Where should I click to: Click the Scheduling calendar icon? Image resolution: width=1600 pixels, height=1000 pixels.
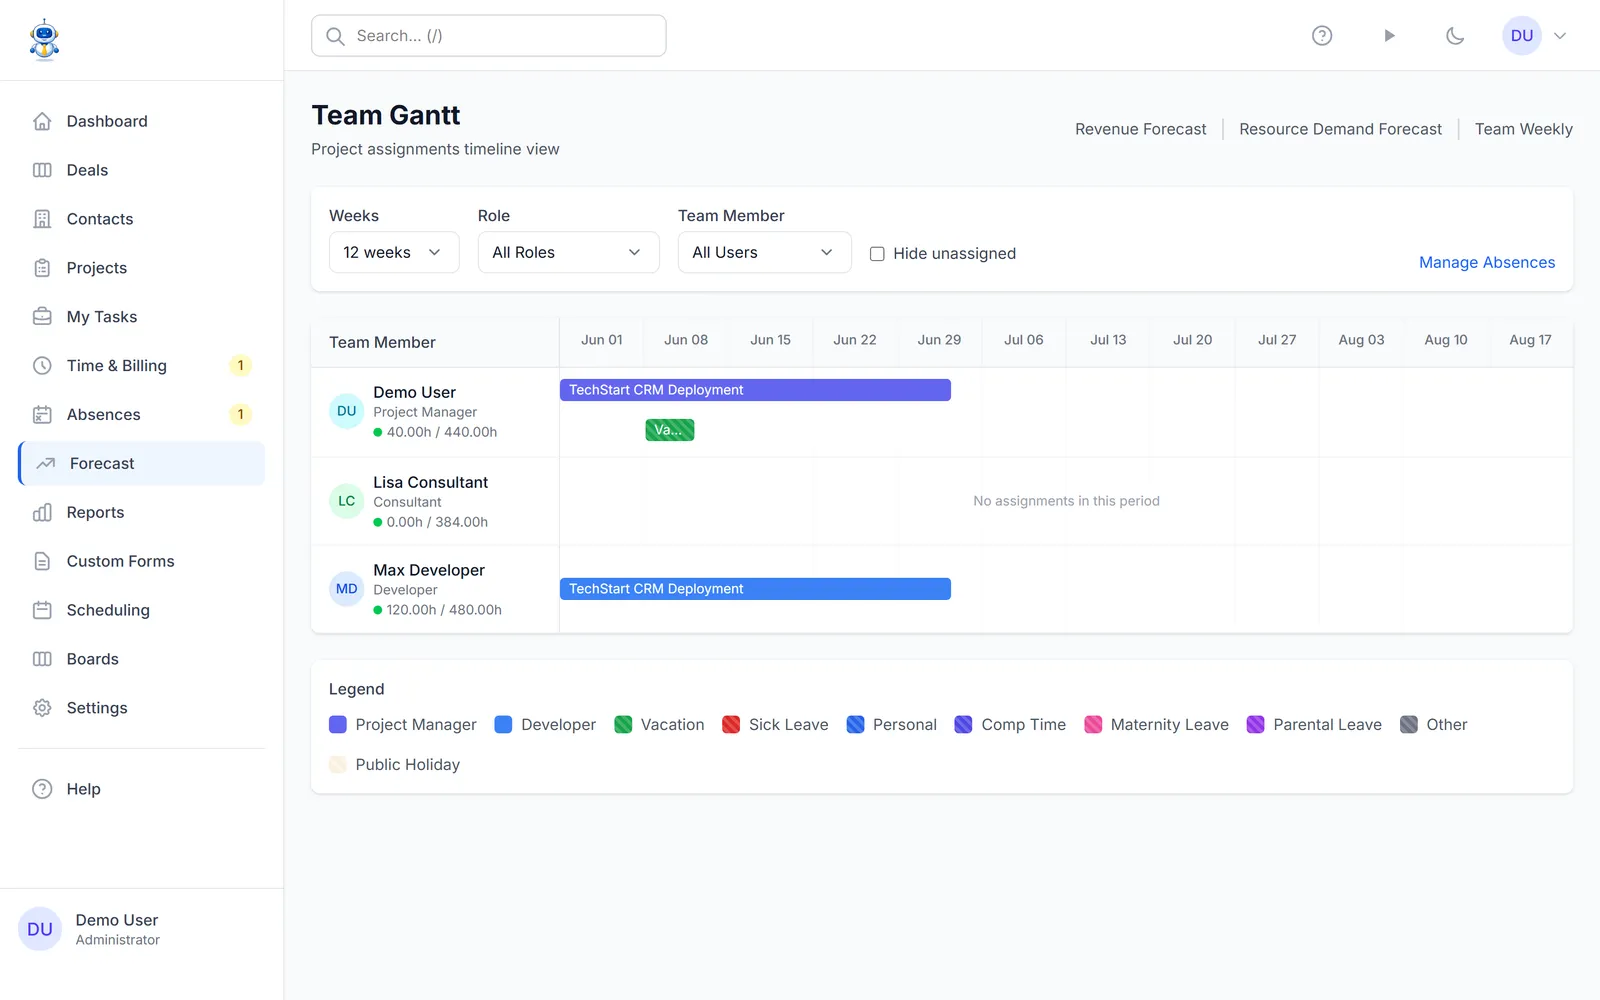pyautogui.click(x=42, y=610)
